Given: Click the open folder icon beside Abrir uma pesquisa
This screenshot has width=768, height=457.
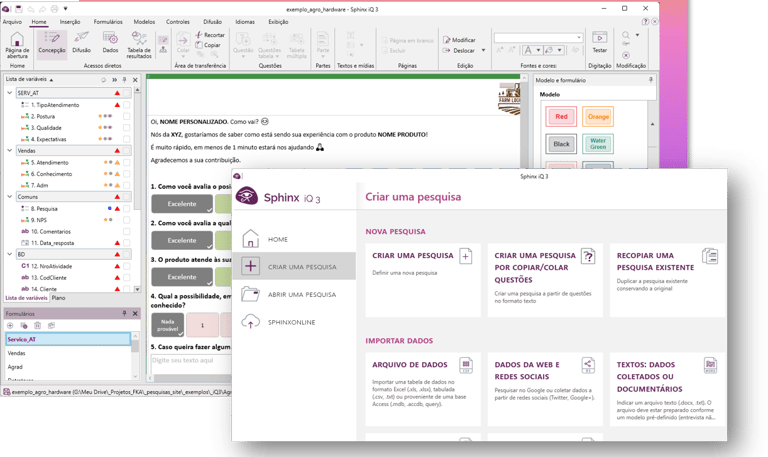Looking at the screenshot, I should pos(250,294).
